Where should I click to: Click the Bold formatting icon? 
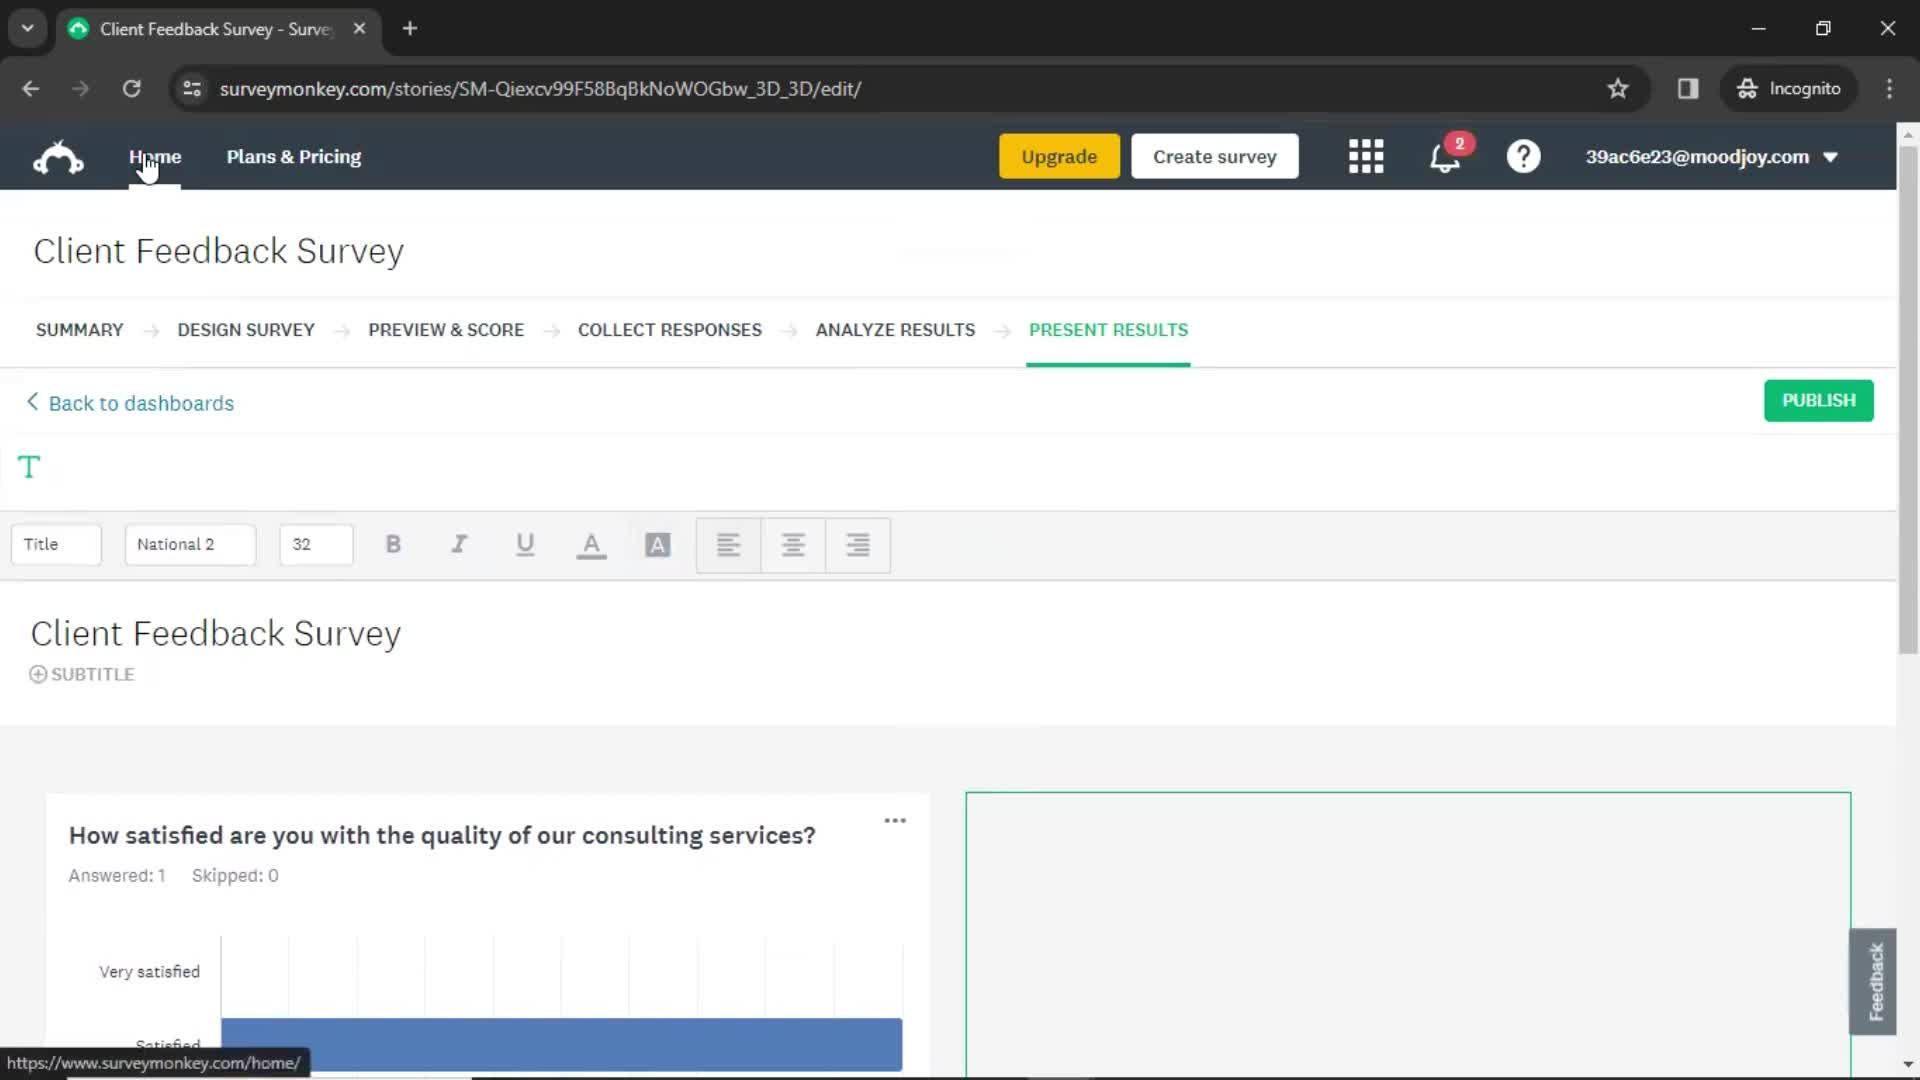393,543
